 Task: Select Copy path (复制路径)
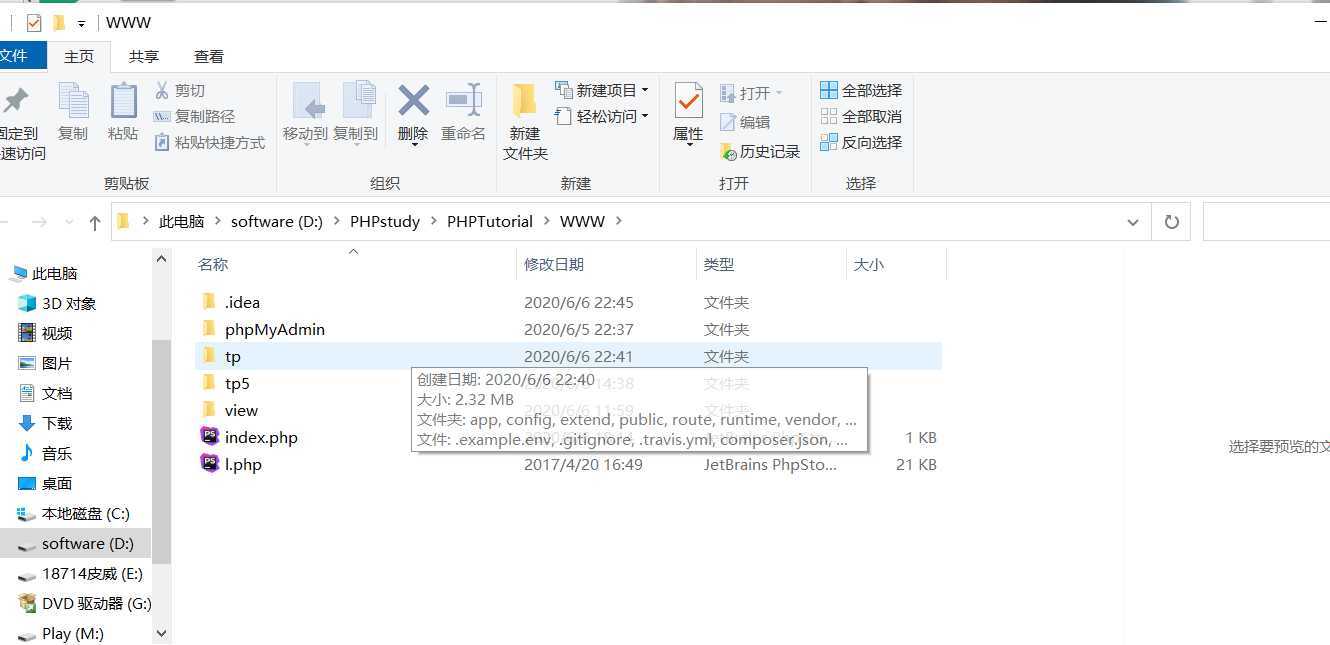tap(194, 116)
